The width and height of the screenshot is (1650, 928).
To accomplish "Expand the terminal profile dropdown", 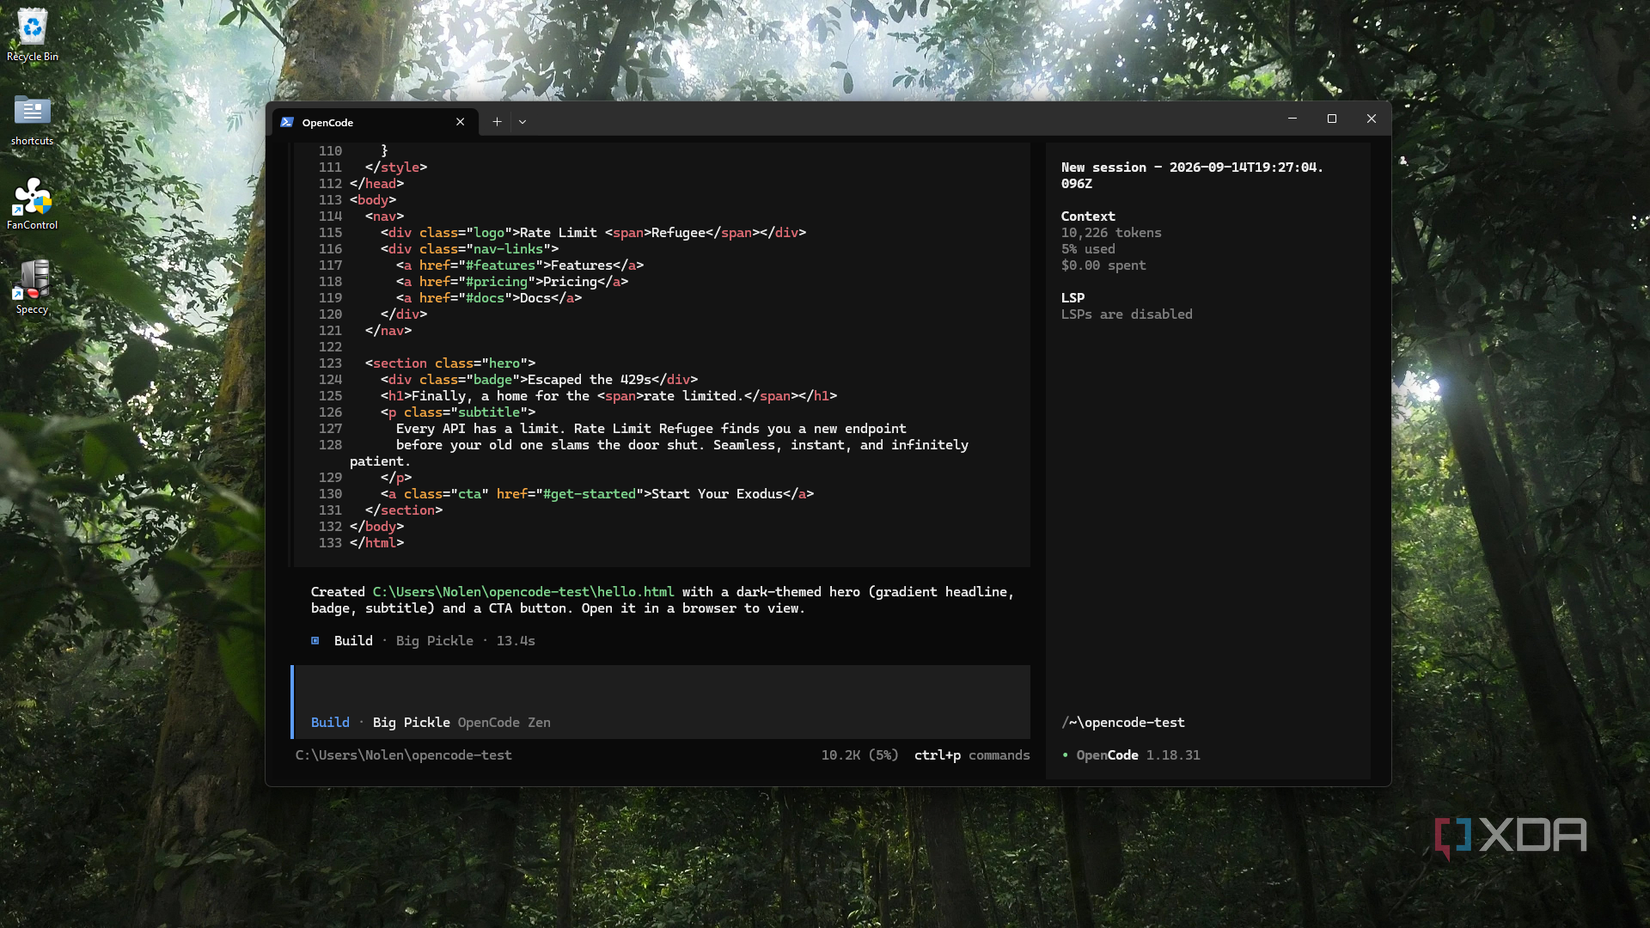I will pos(522,122).
